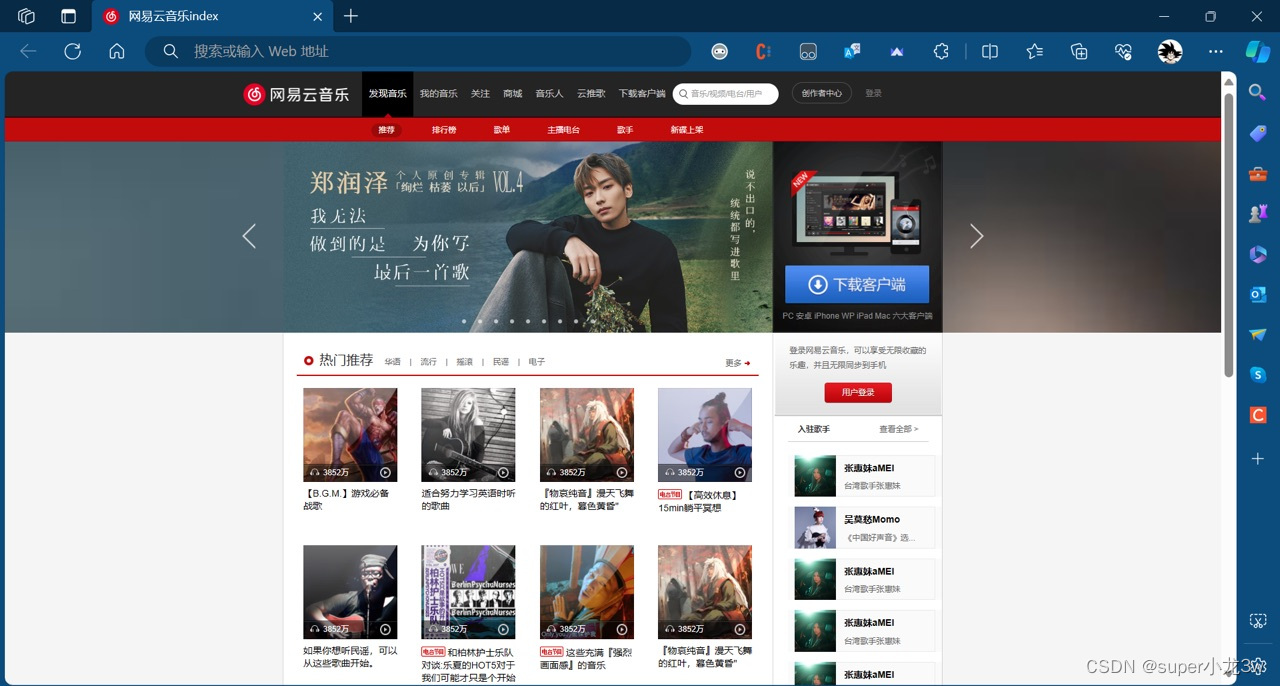Viewport: 1280px width, 686px height.
Task: Open the Berlin Psycho Nurses playlist cover
Action: 468,592
